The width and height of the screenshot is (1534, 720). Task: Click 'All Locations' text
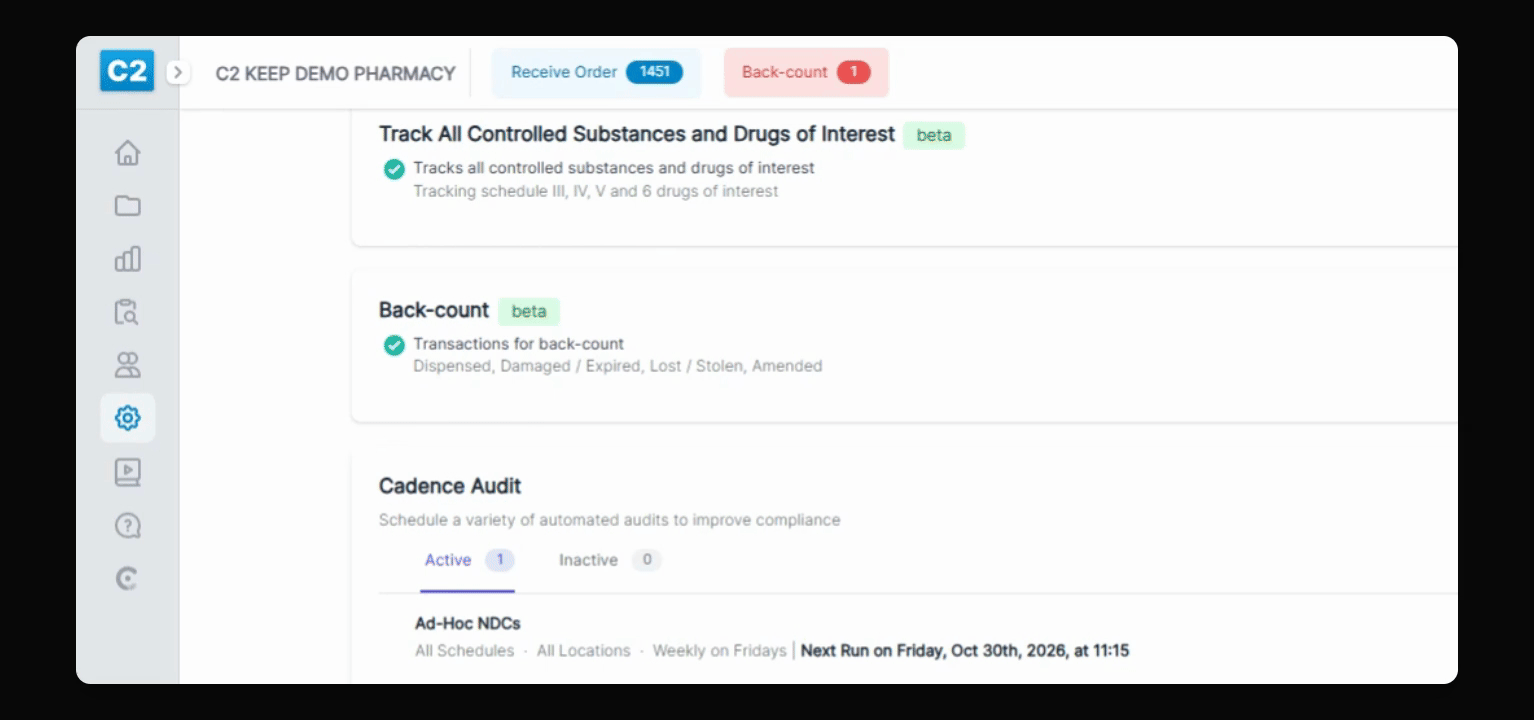tap(583, 651)
